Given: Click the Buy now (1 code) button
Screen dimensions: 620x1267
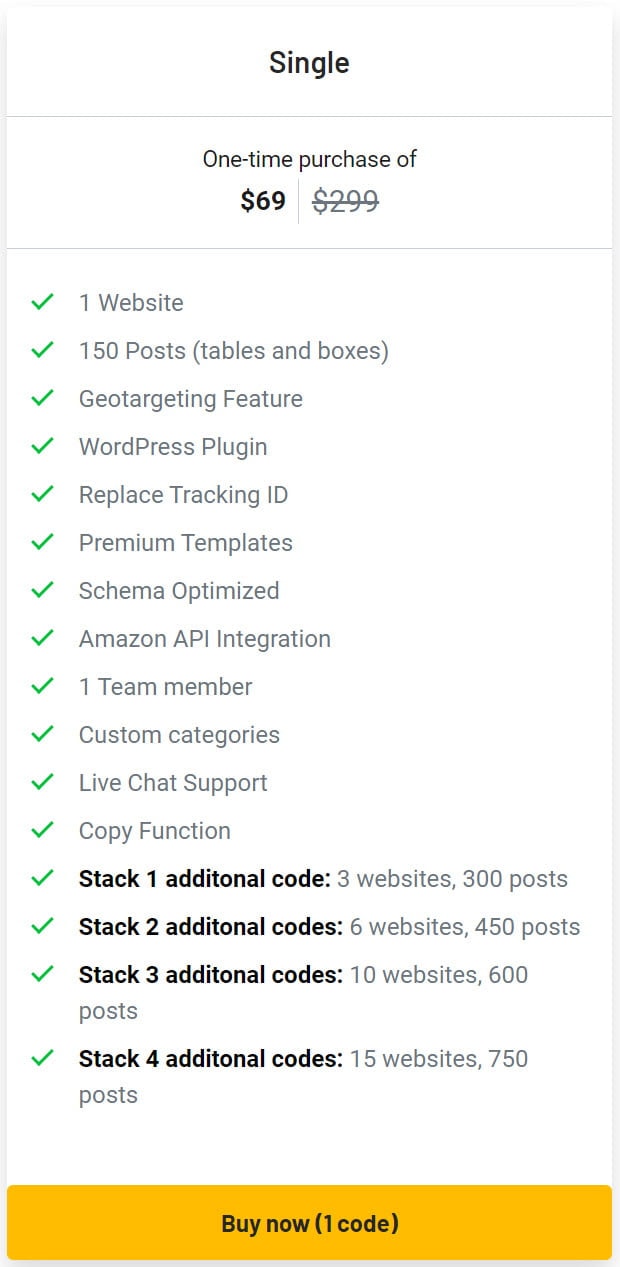Looking at the screenshot, I should coord(309,1223).
